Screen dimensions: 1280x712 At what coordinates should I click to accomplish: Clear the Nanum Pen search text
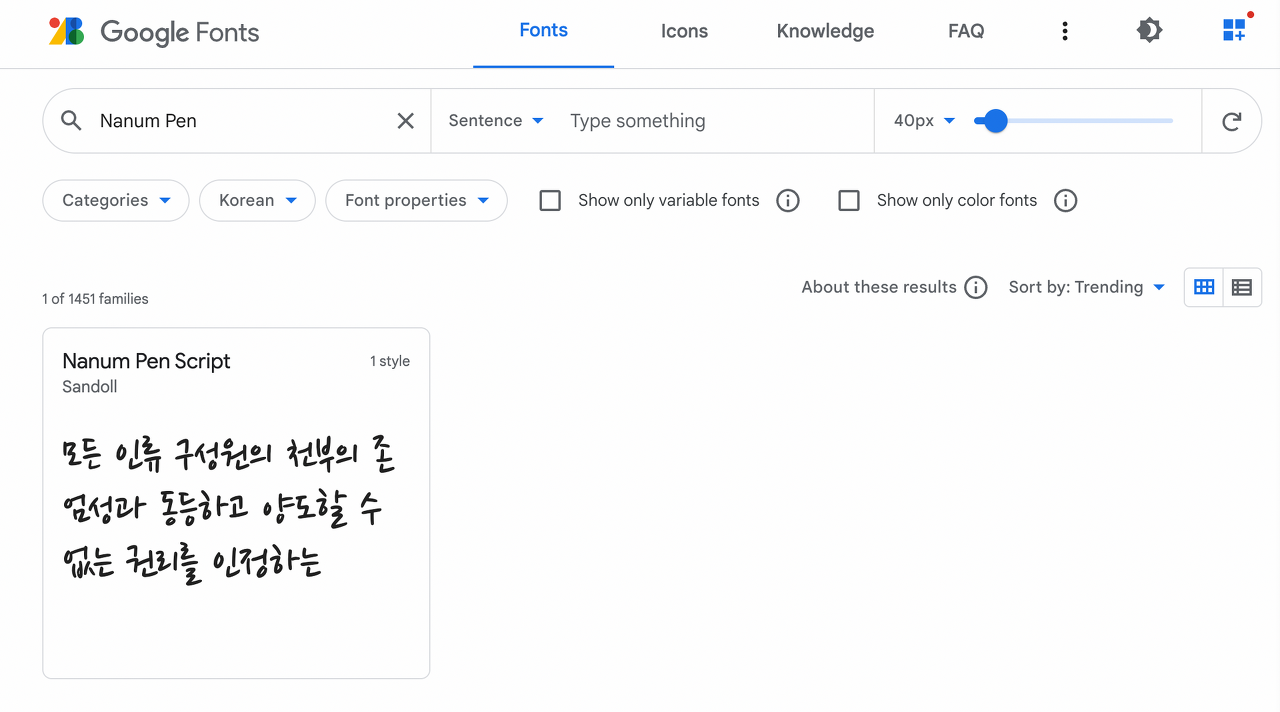405,121
